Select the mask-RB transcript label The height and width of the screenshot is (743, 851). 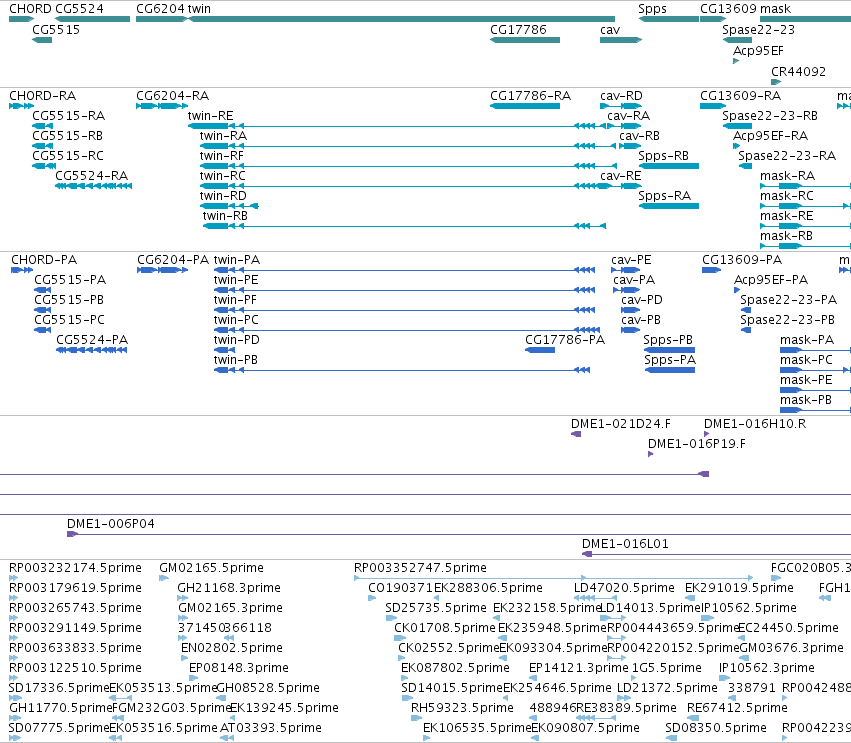click(786, 236)
